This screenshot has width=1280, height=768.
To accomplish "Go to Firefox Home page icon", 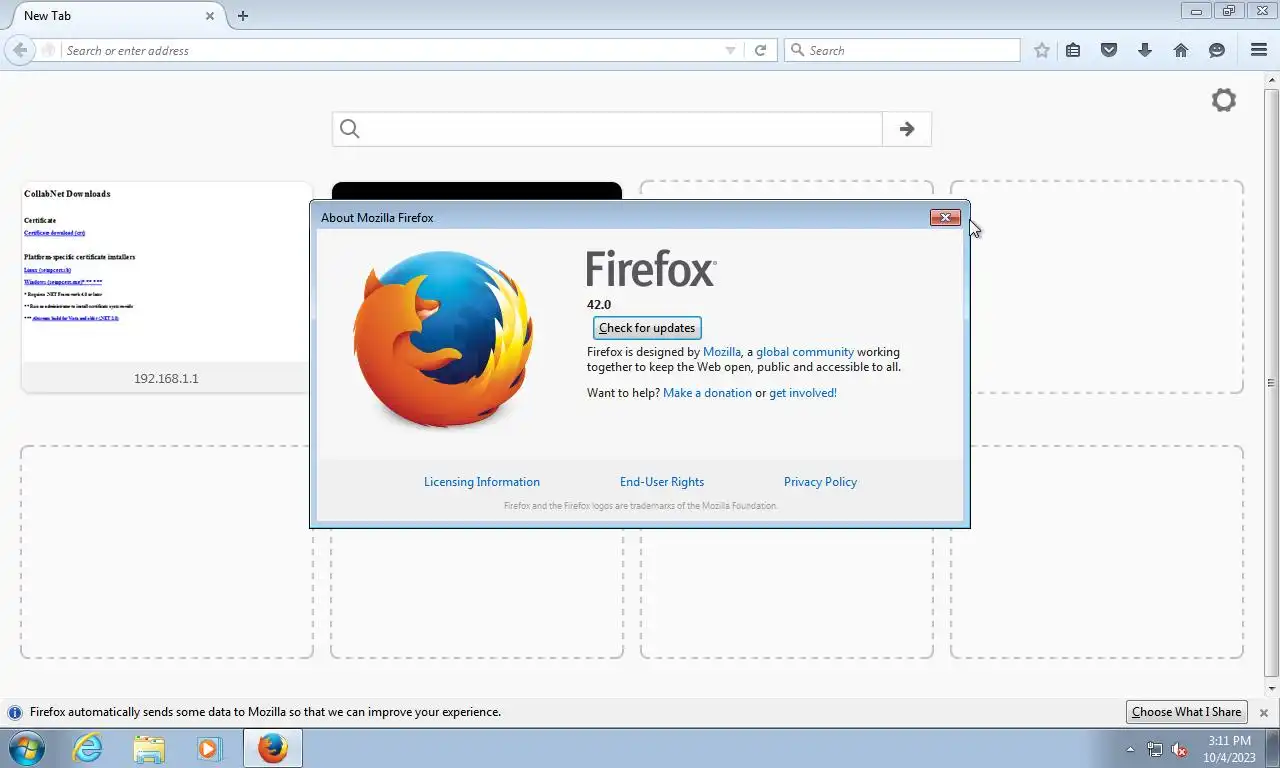I will point(1181,50).
